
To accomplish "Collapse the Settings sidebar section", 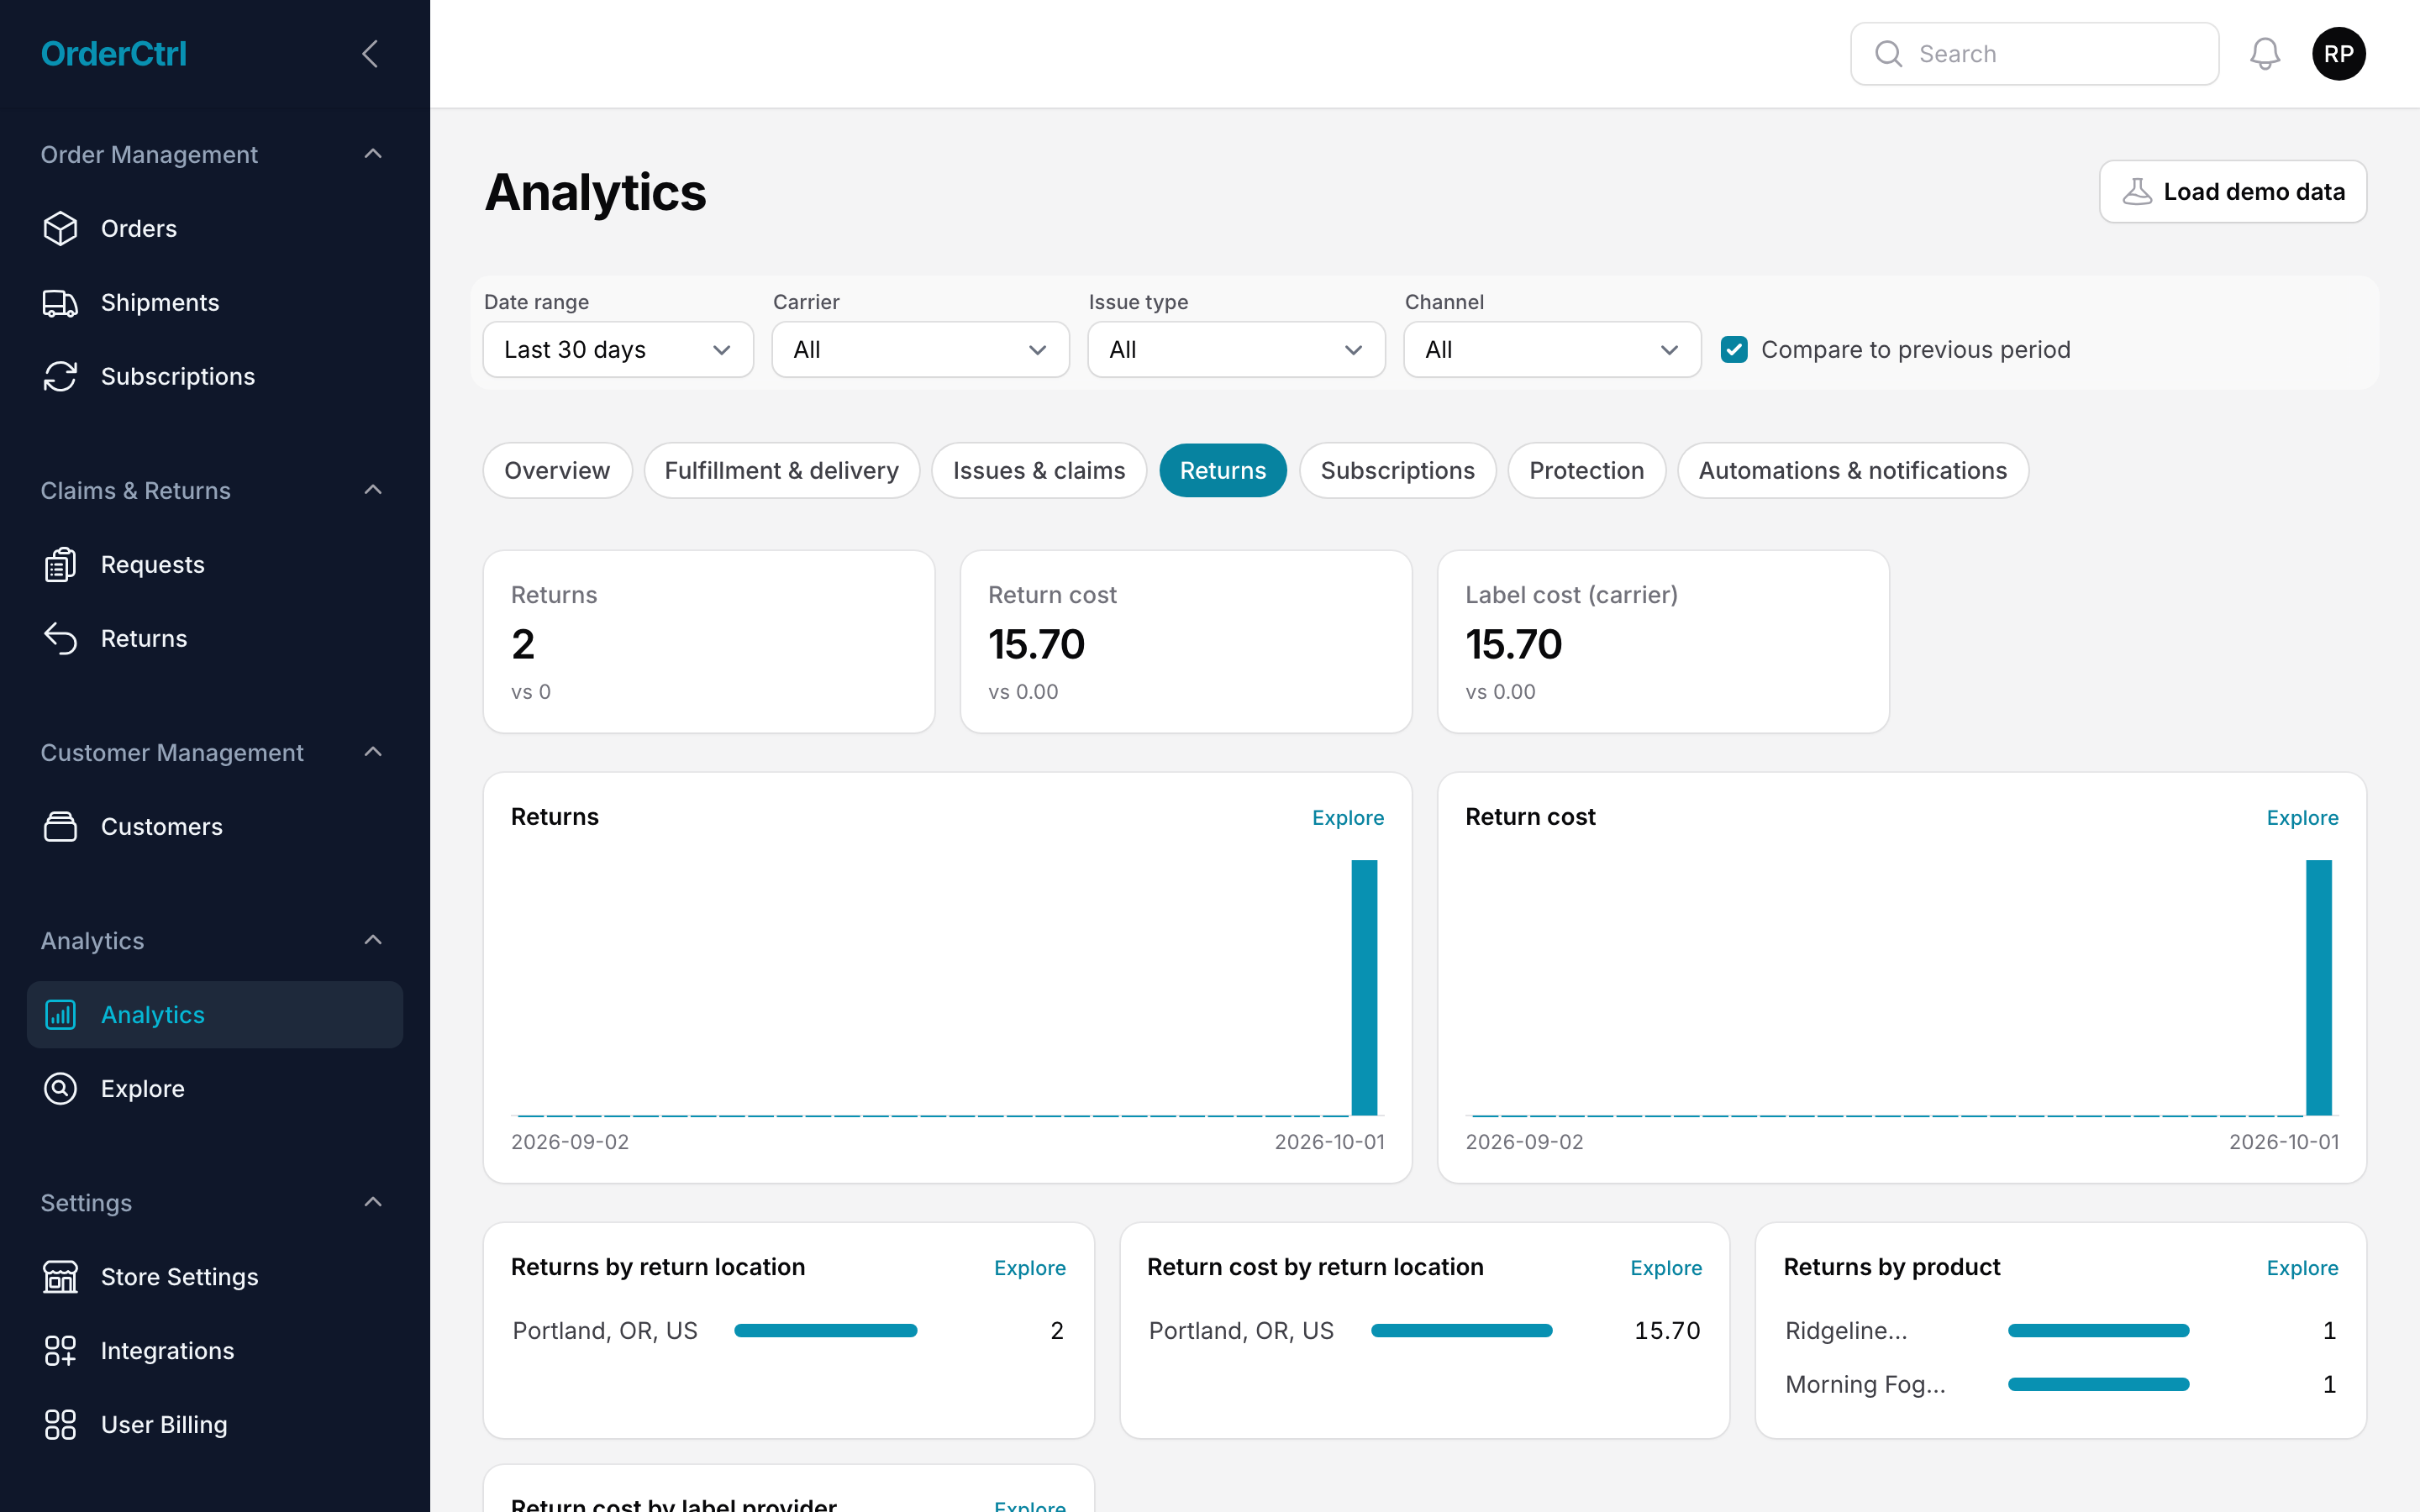I will [373, 1202].
